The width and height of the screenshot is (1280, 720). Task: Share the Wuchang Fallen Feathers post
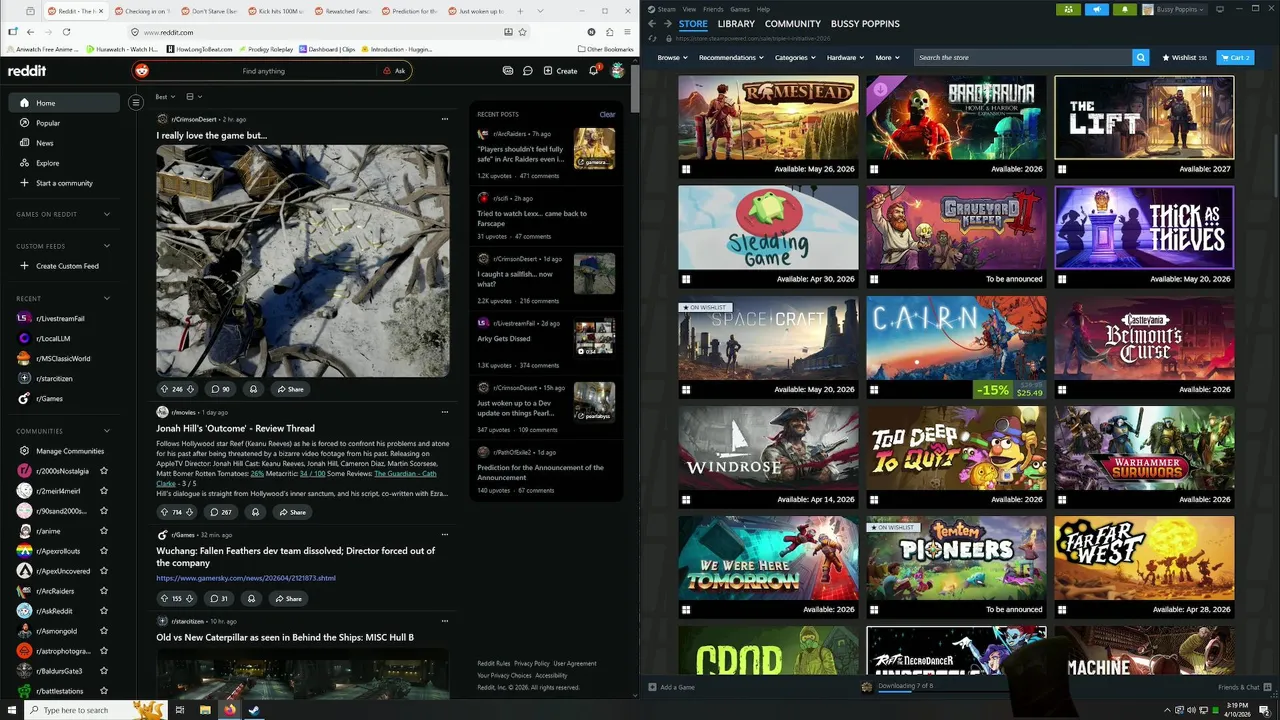(x=288, y=598)
